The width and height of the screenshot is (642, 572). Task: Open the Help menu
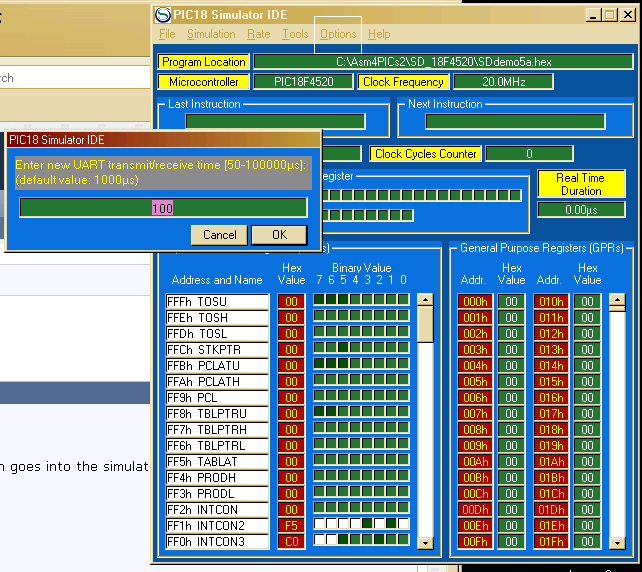pyautogui.click(x=379, y=34)
